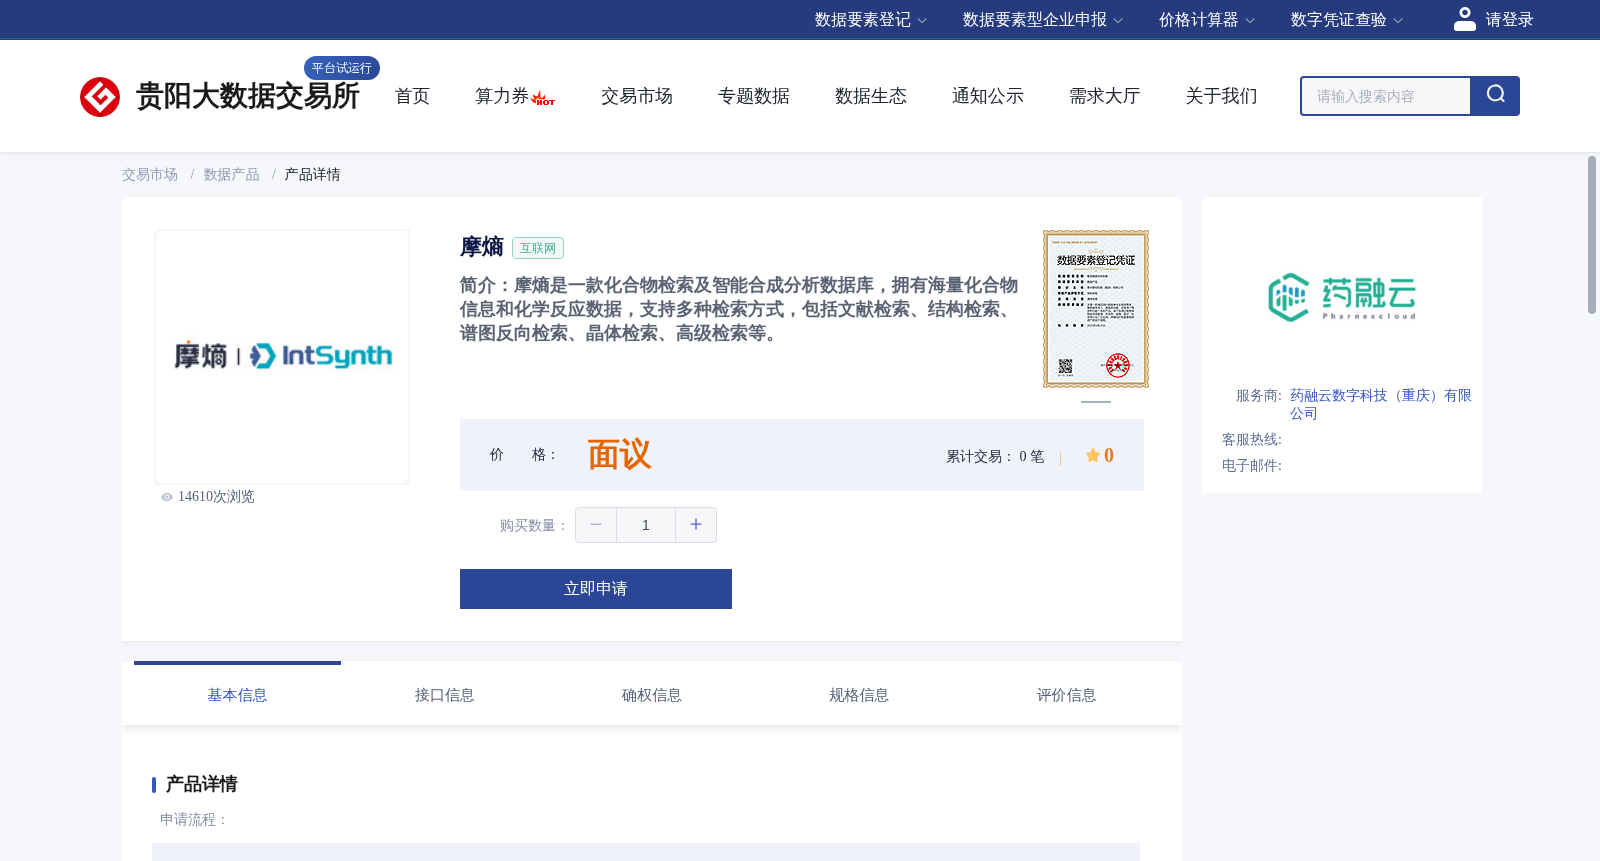The width and height of the screenshot is (1600, 861).
Task: Click the 14610次浏览 view count
Action: pyautogui.click(x=216, y=497)
